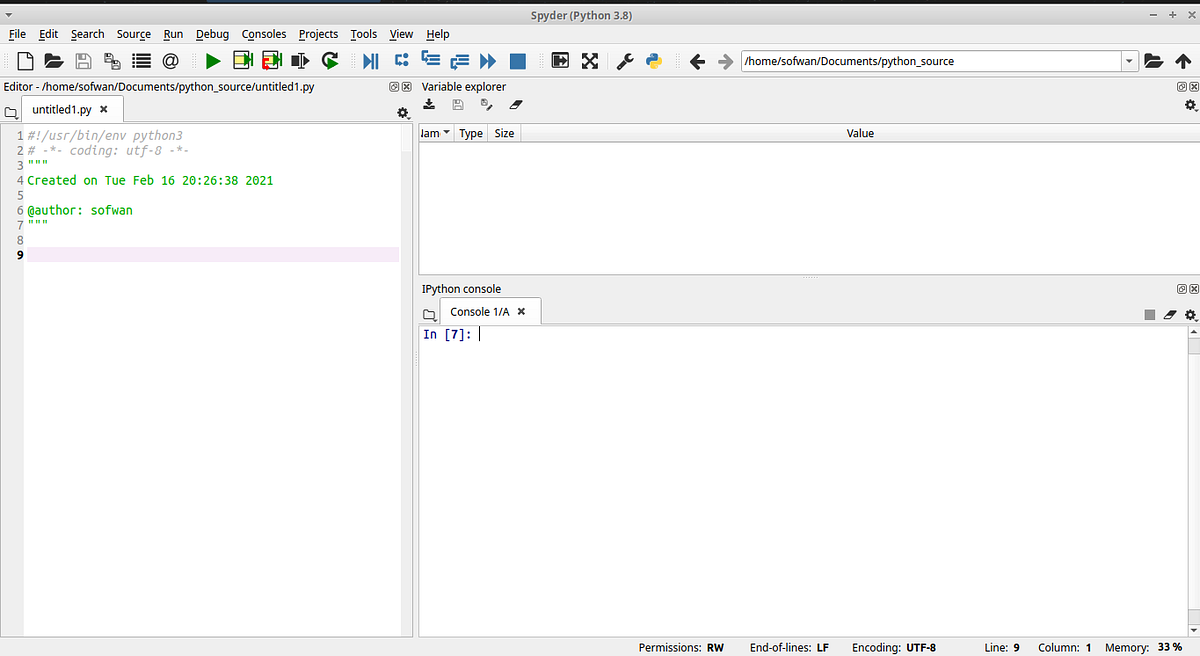Screen dimensions: 1200x656
Task: Navigate back with the left arrow
Action: pyautogui.click(x=697, y=60)
